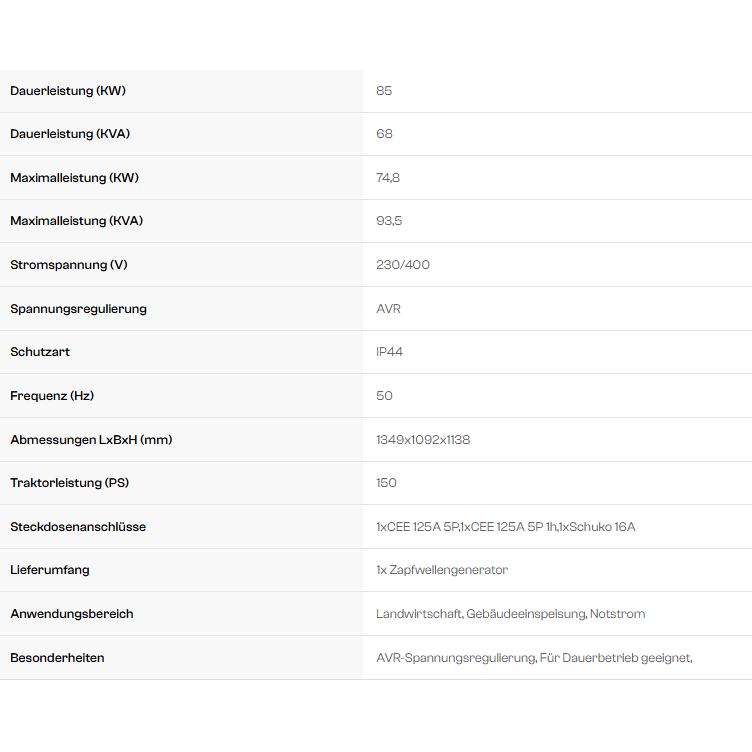The image size is (752, 752).
Task: Click the Frequenz (Hz) label
Action: point(52,396)
